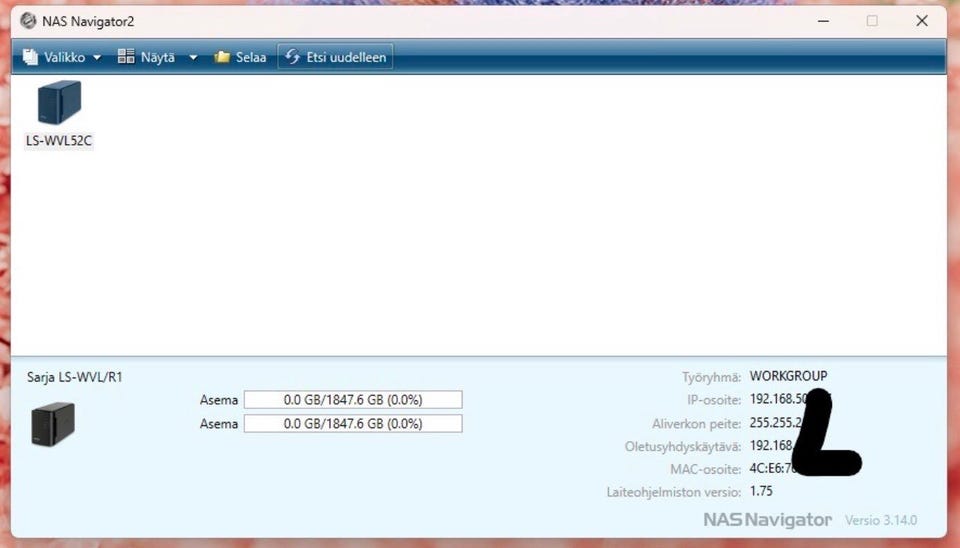
Task: Click the Etsi uudelleen refresh arrows icon
Action: coord(293,57)
